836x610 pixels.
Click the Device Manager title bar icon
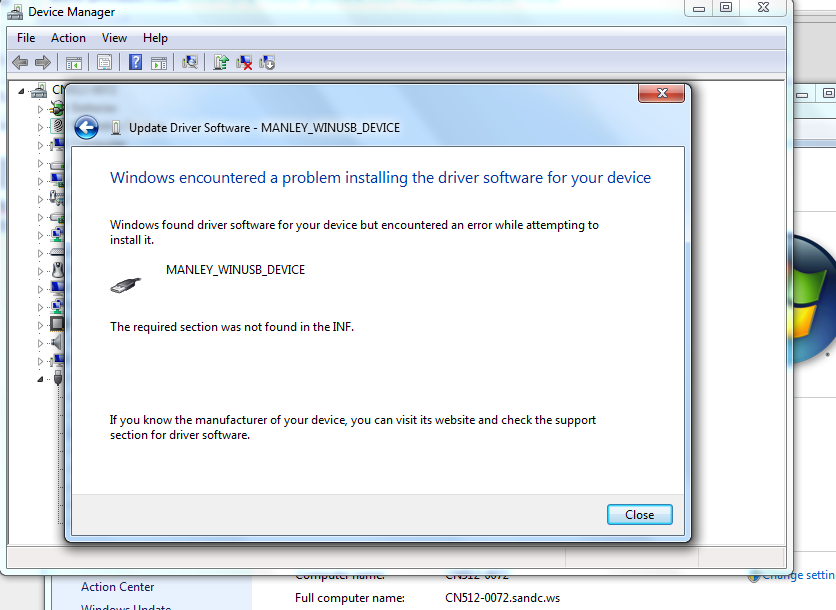(x=15, y=12)
